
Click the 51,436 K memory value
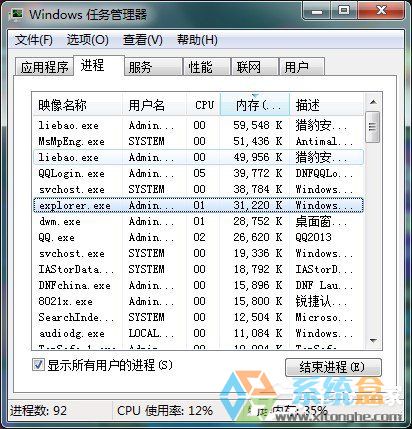(257, 141)
